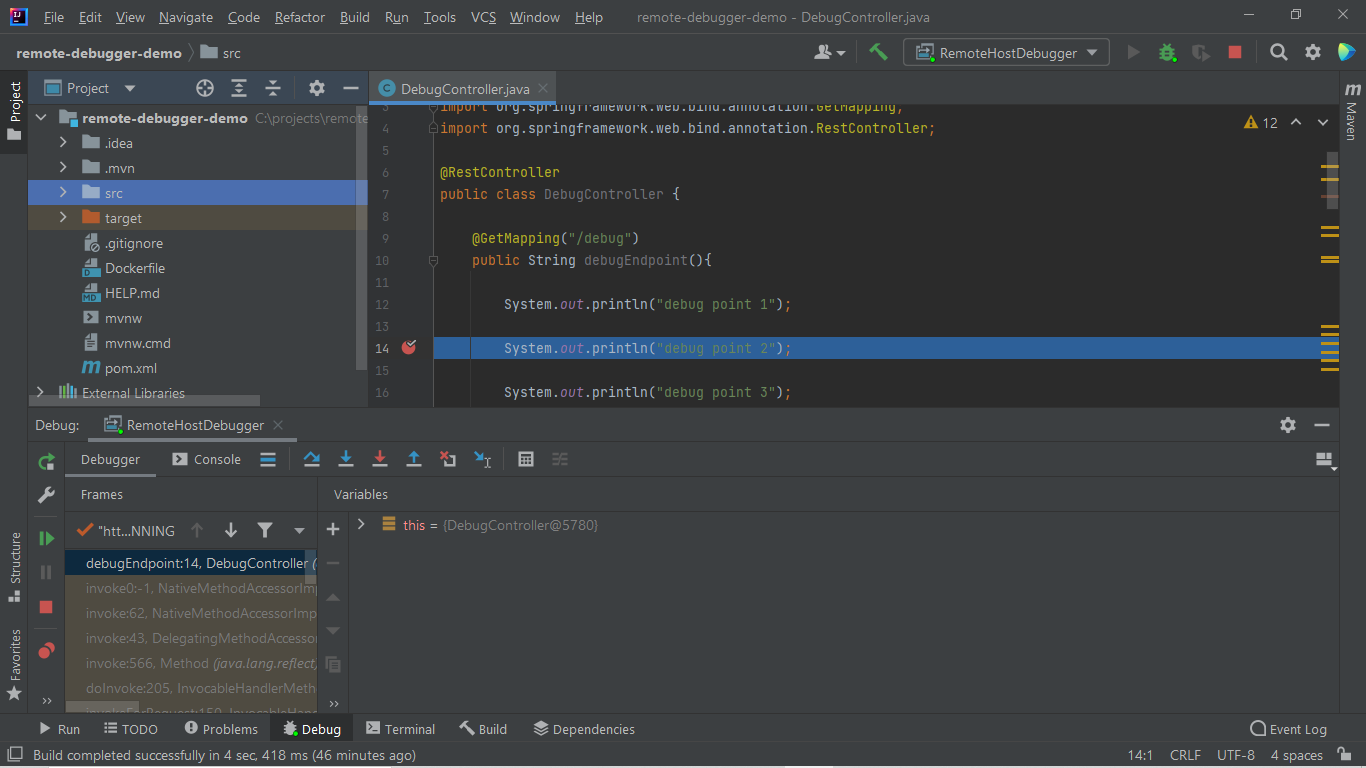
Task: Step into the method call
Action: [345, 459]
